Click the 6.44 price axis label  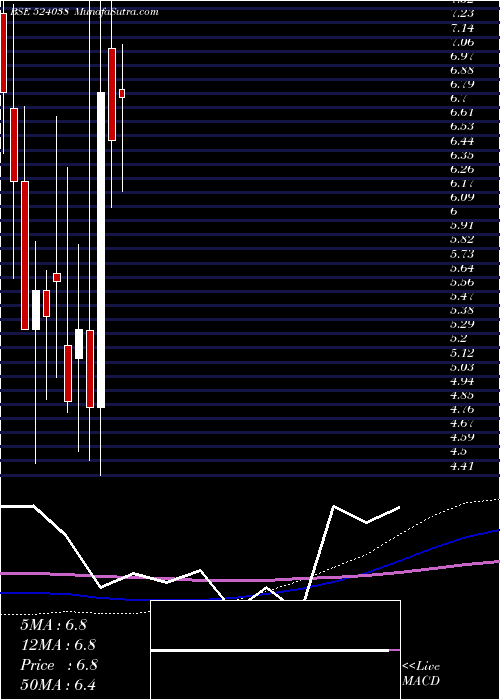click(462, 142)
